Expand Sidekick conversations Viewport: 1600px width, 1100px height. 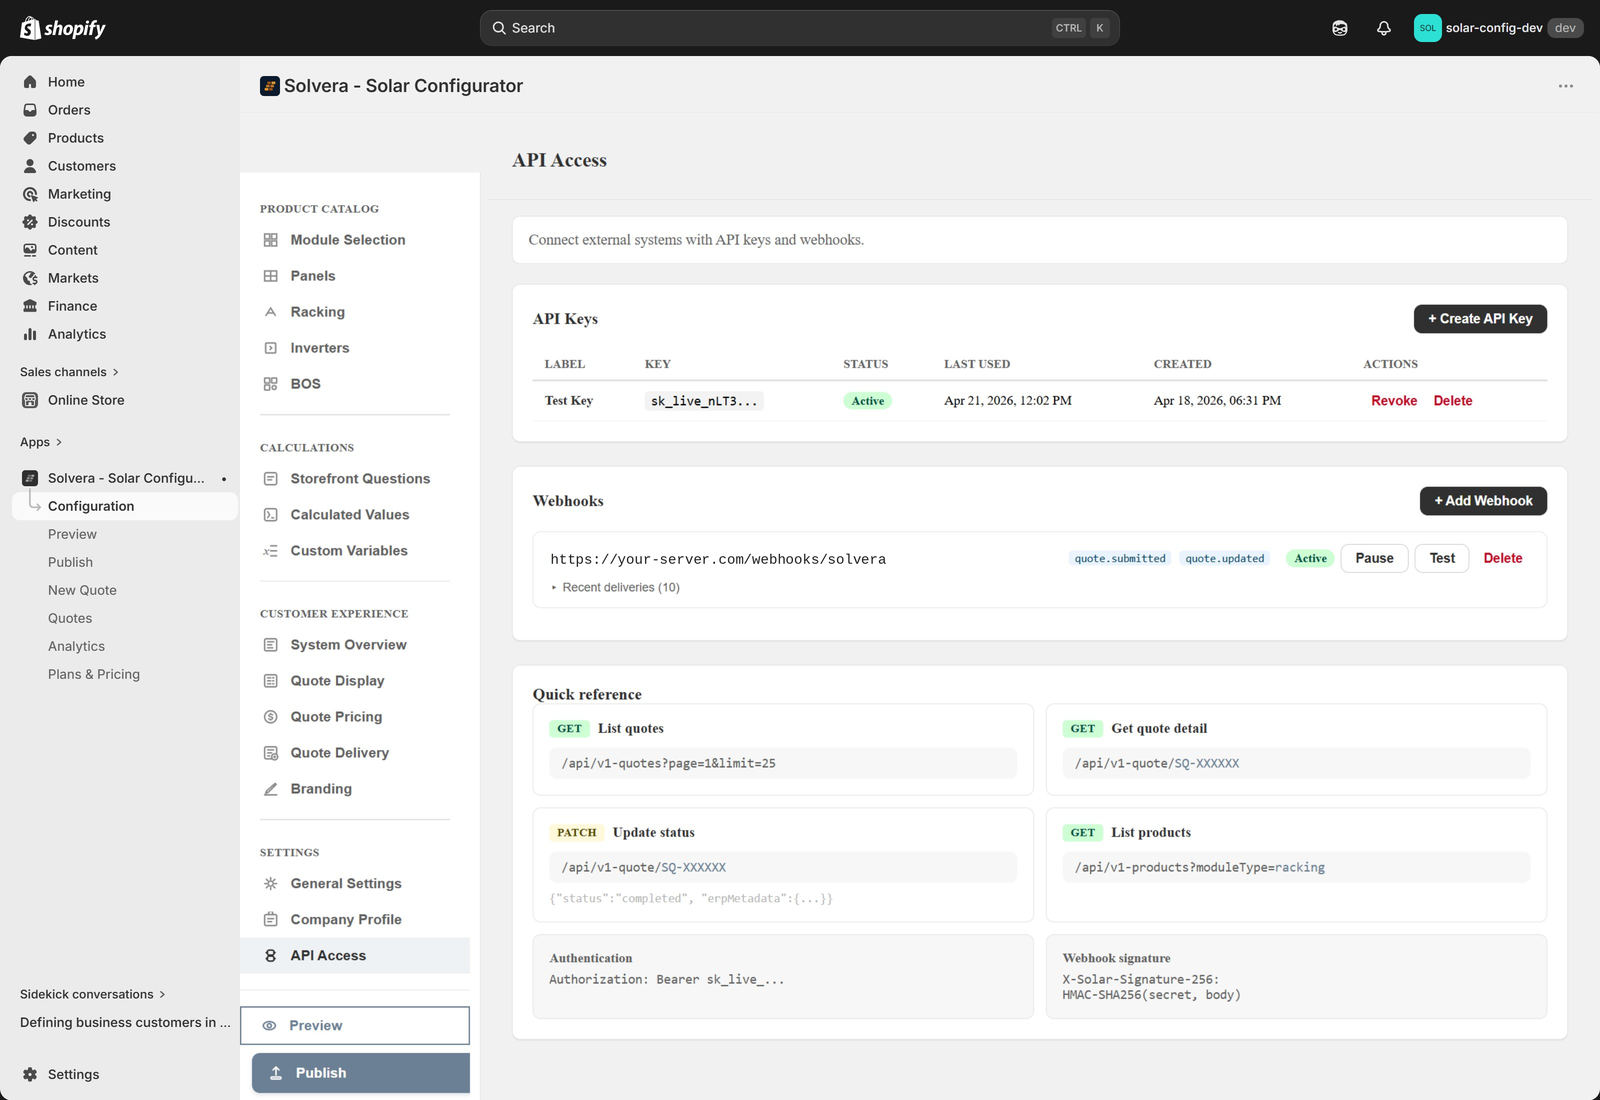point(92,994)
